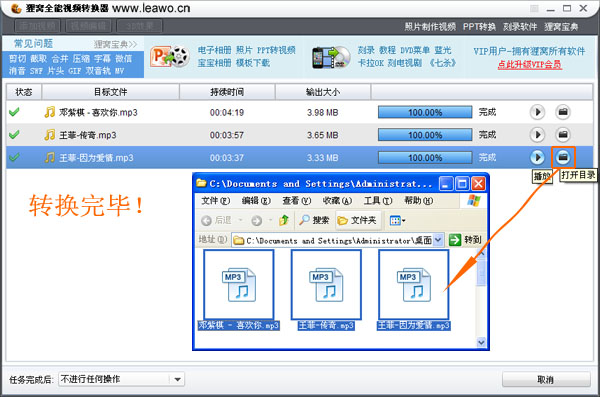The image size is (600, 397).
Task: Click the PPT转视频 link
Action: tap(276, 50)
